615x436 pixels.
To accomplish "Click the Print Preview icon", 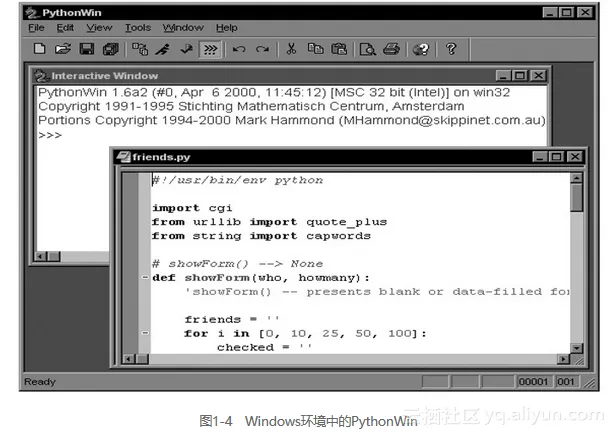I will 368,49.
